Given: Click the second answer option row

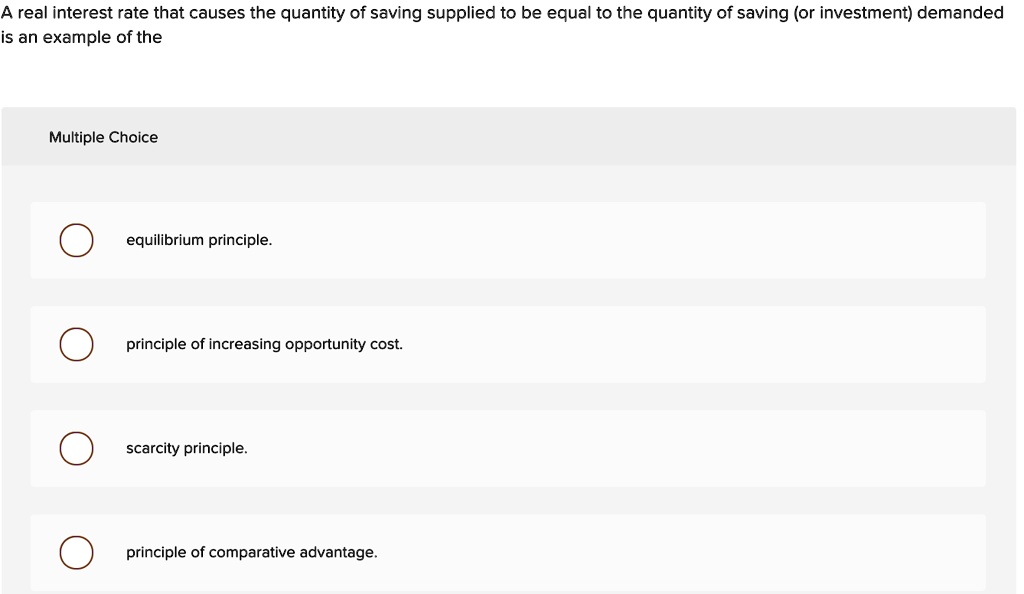Looking at the screenshot, I should tap(508, 344).
